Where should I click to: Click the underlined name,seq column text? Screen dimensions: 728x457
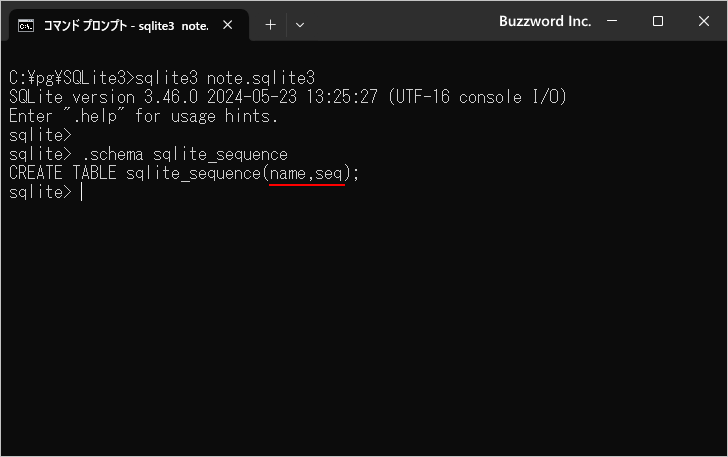[x=307, y=174]
